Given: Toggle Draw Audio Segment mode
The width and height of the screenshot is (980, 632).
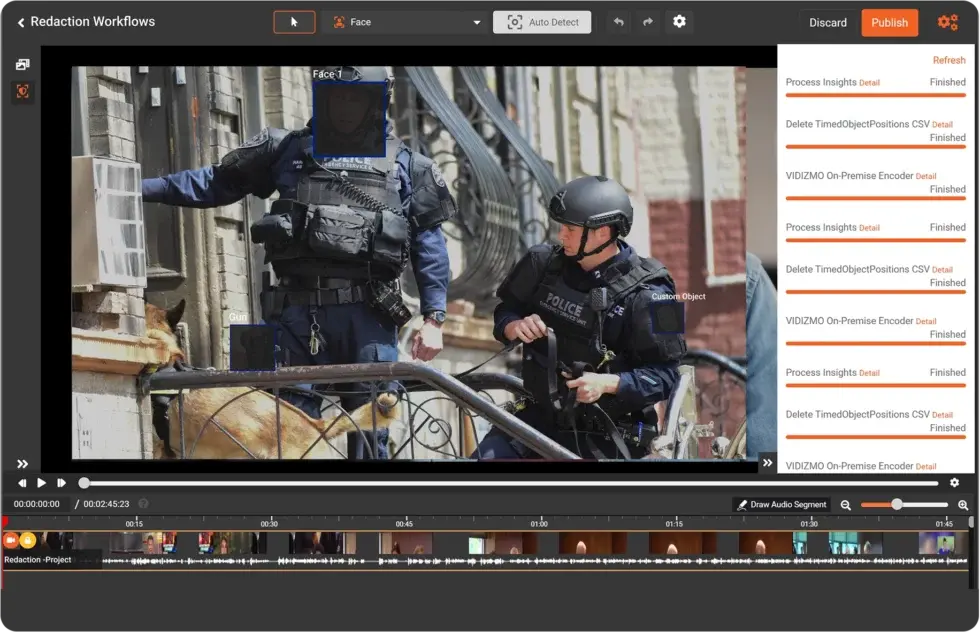Looking at the screenshot, I should tap(782, 505).
